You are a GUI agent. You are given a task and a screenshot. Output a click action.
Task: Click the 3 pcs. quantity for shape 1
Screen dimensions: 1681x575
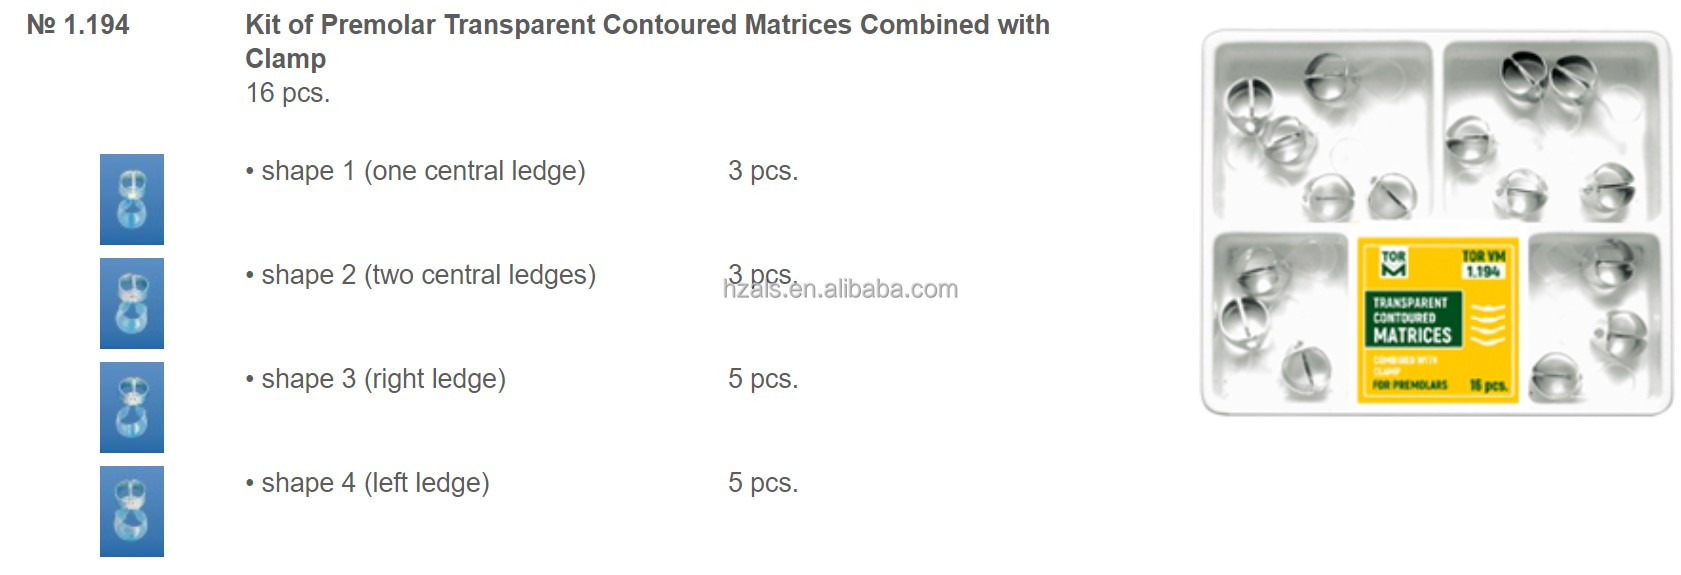763,171
